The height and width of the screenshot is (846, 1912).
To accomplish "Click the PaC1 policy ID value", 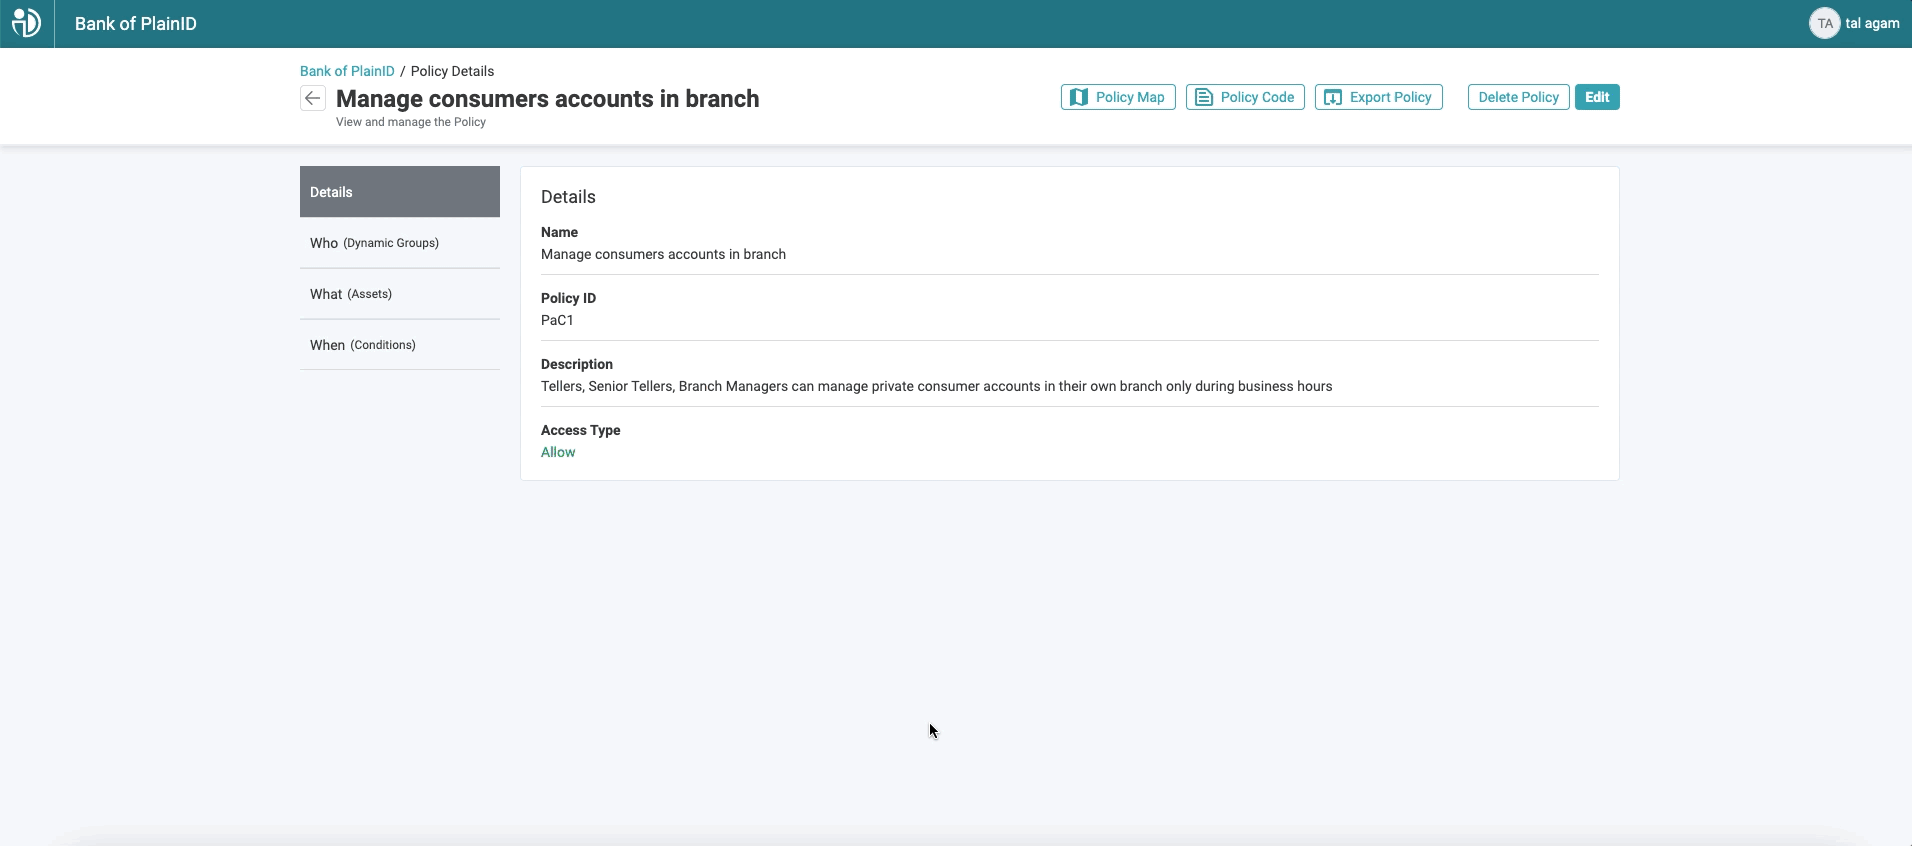I will [x=557, y=320].
